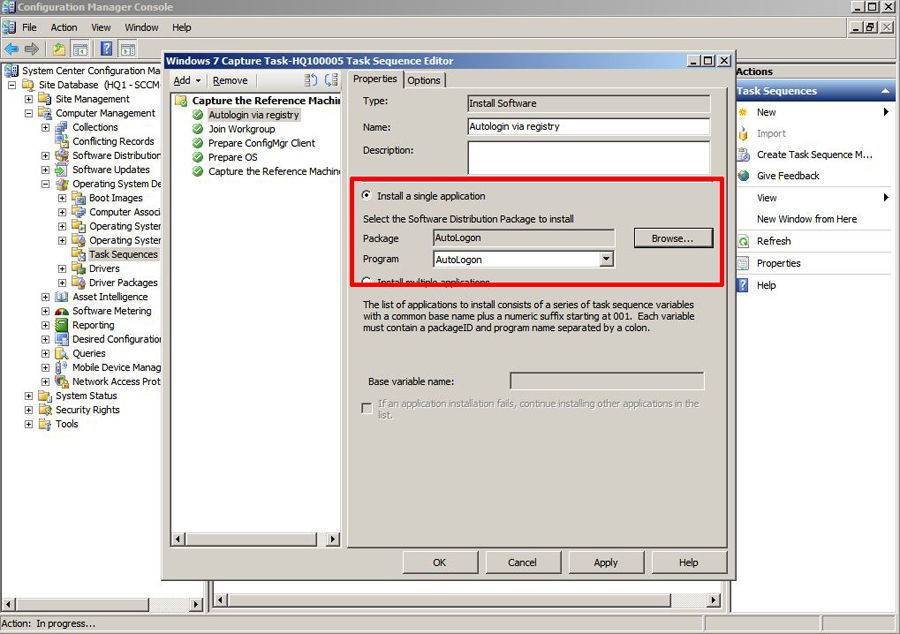Screen dimensions: 900x634
Task: Click the blue Help question mark toolbar icon
Action: [x=106, y=49]
